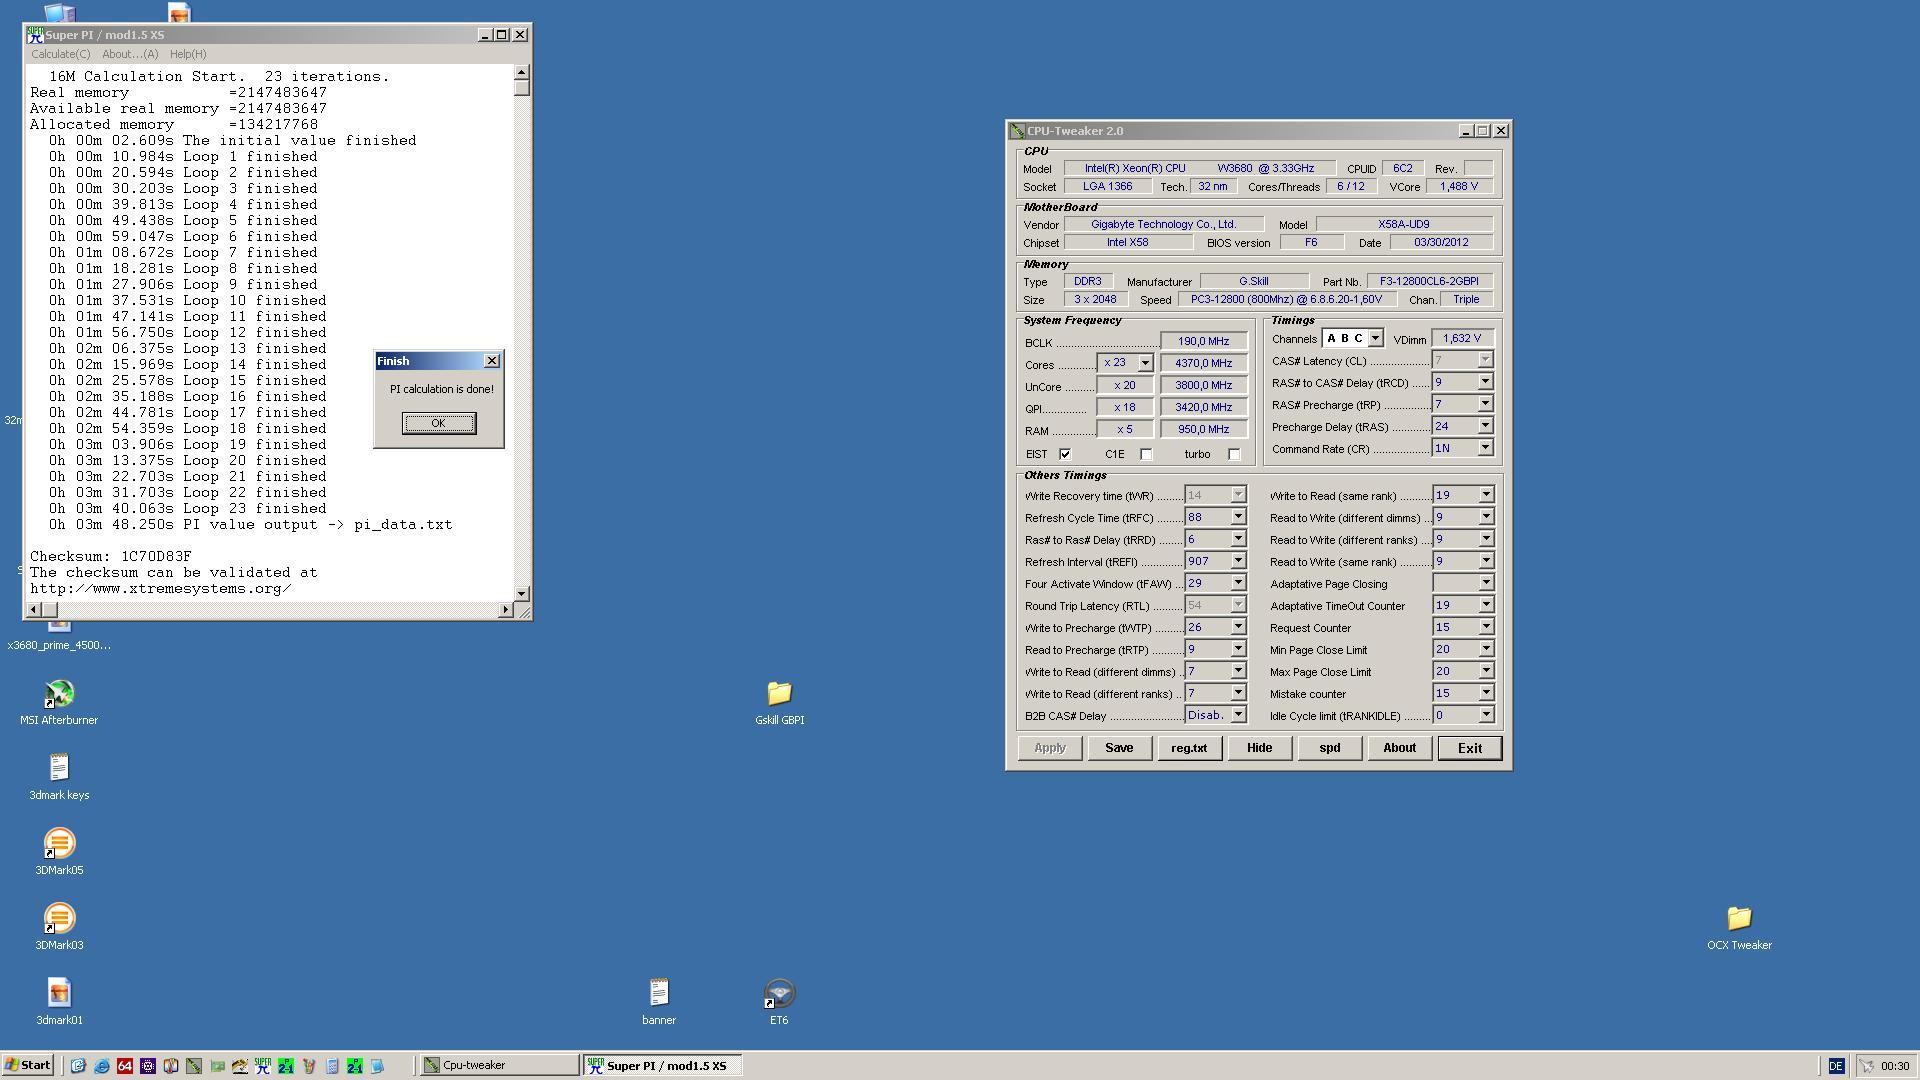
Task: Open the Start menu
Action: point(28,1065)
